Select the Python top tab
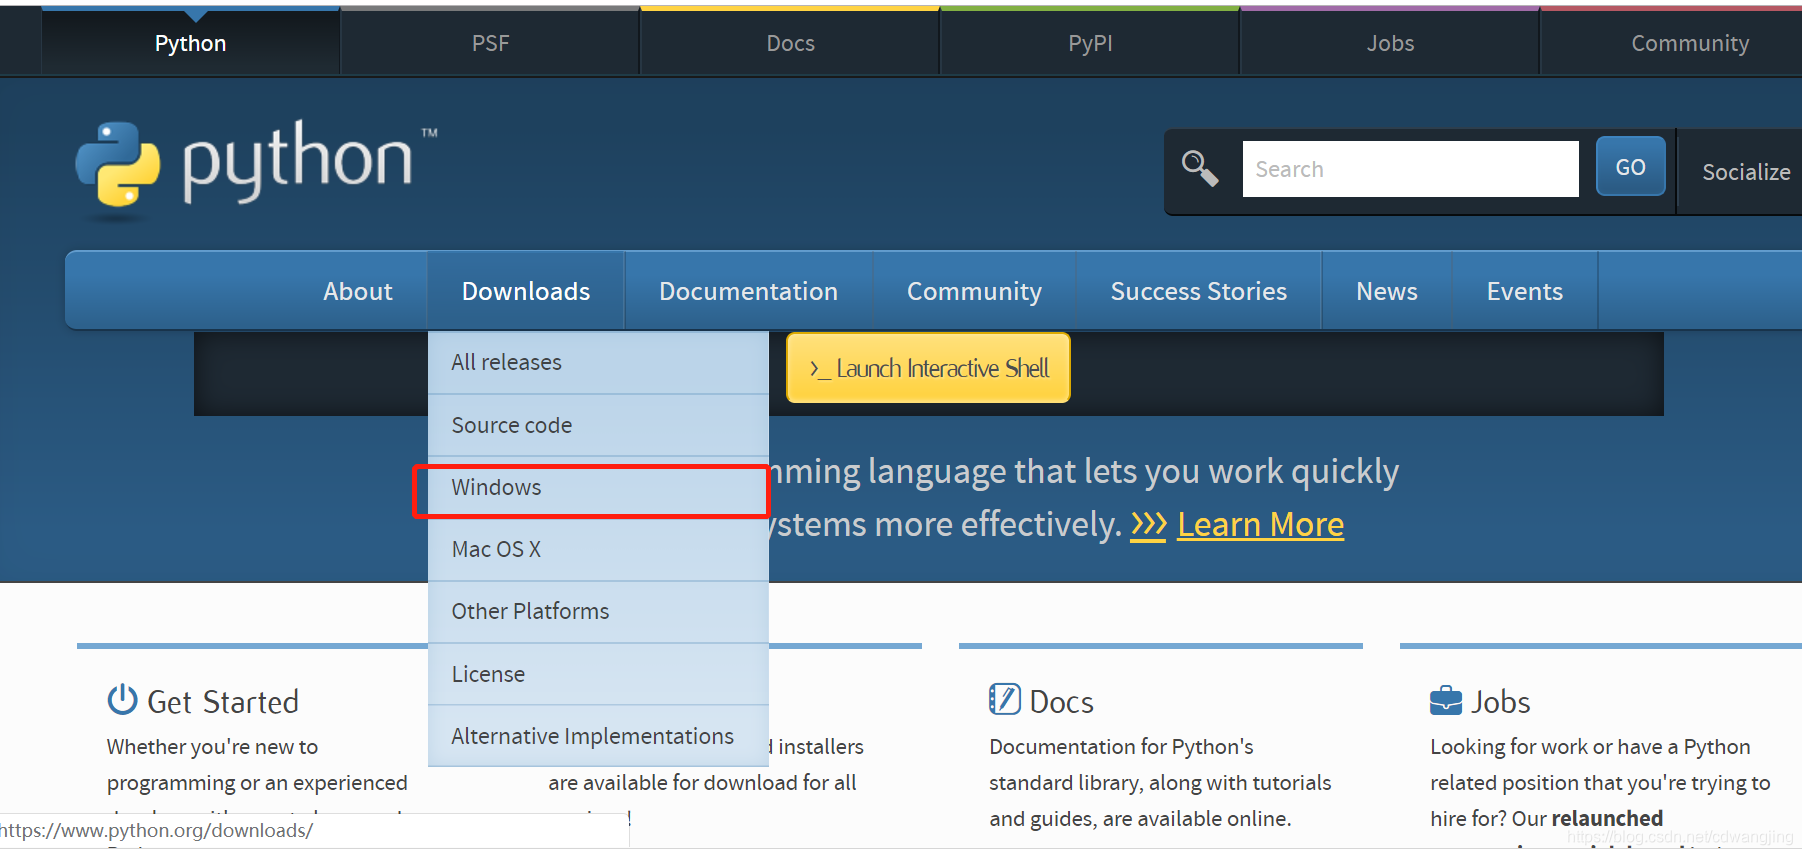 (x=190, y=43)
